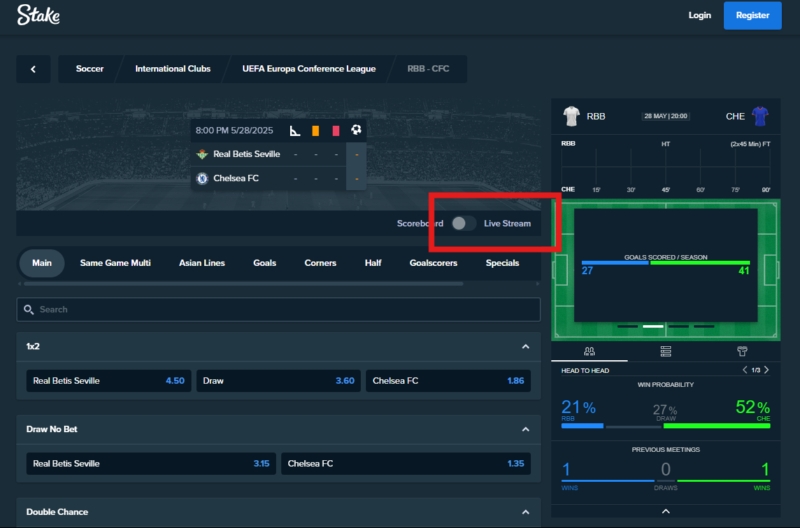This screenshot has width=800, height=528.
Task: Collapse the 1x2 market section
Action: pos(526,346)
